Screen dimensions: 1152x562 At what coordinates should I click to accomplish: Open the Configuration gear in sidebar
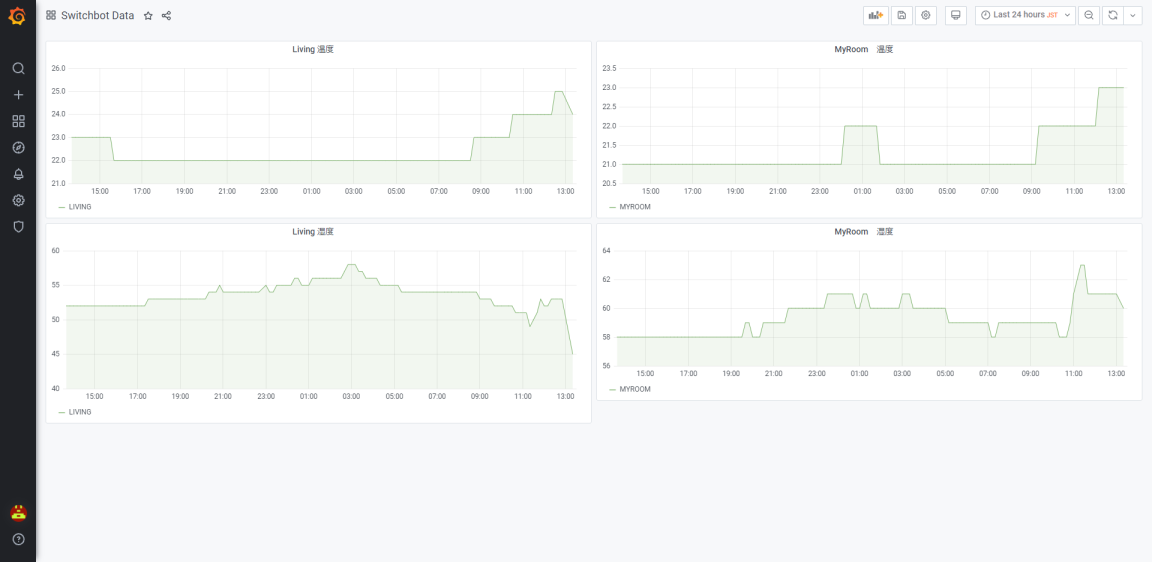coord(18,200)
